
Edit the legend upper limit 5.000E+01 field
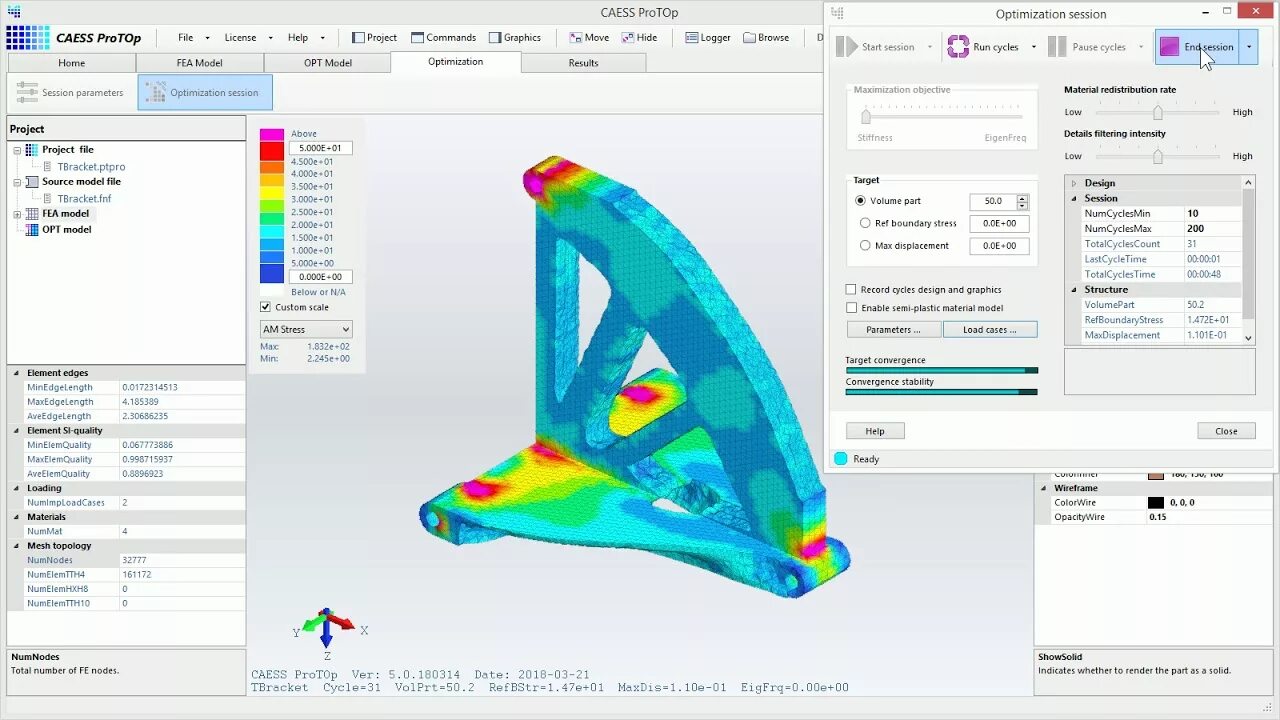[x=320, y=148]
